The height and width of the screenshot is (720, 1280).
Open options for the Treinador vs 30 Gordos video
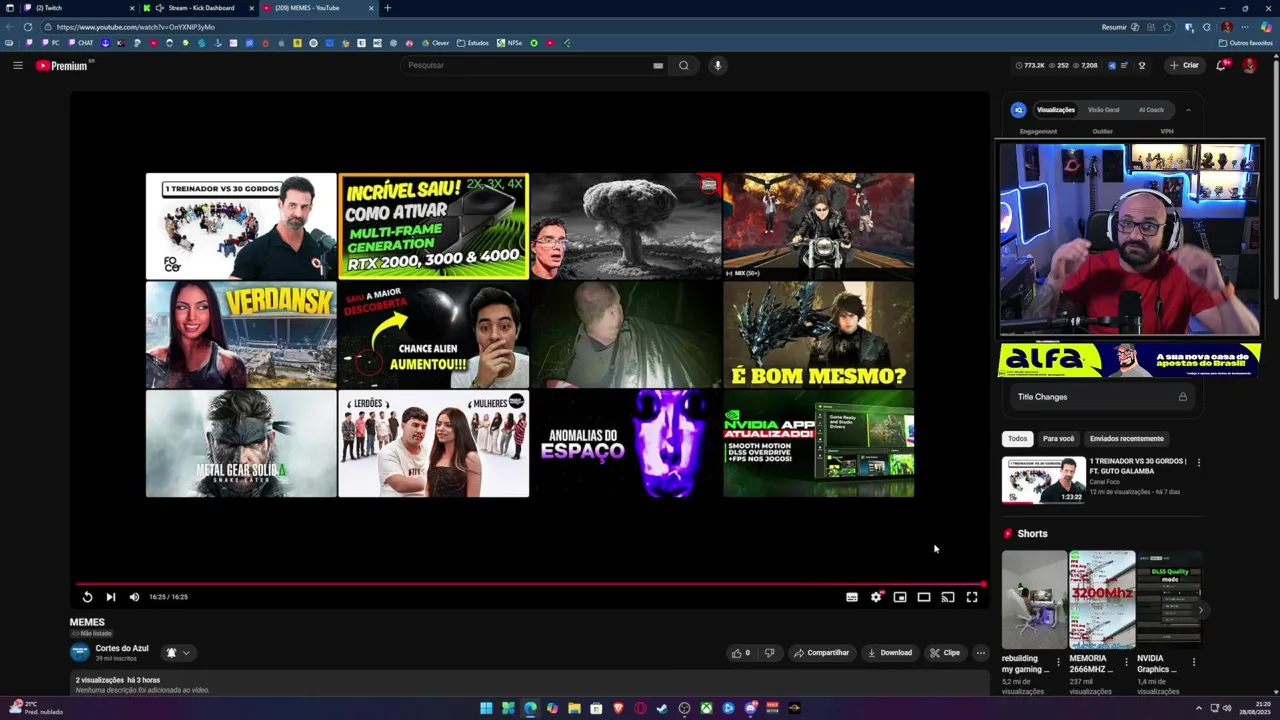(1198, 463)
